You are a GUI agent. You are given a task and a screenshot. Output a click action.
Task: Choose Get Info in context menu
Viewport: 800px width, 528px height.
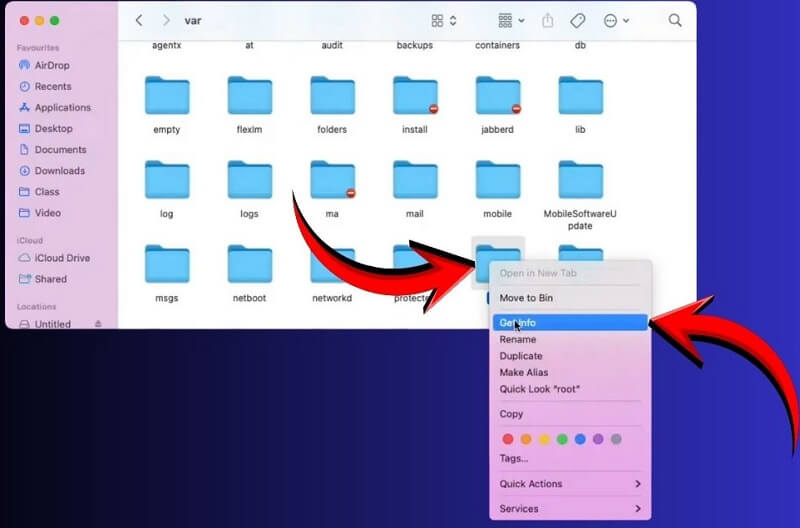click(x=570, y=322)
